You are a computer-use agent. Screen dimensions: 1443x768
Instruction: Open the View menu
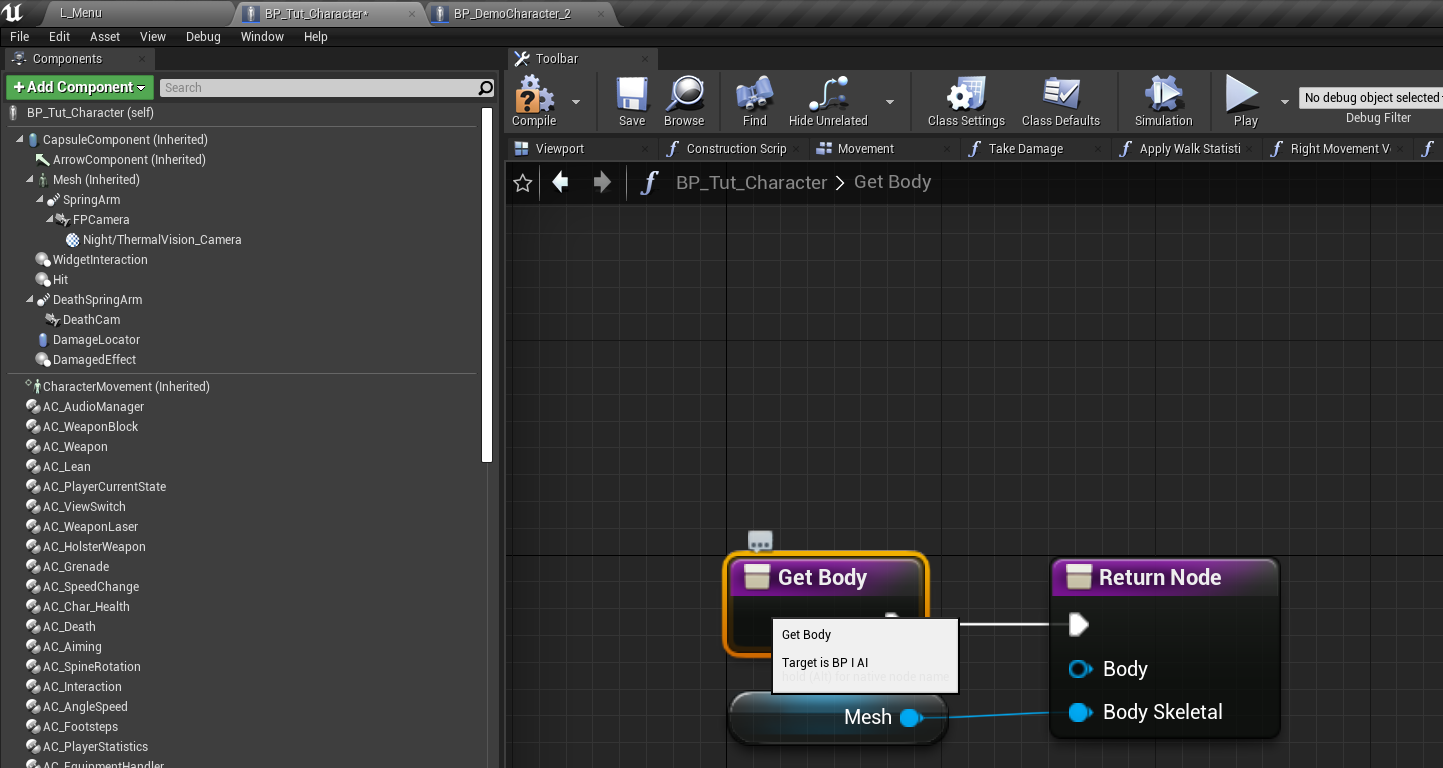click(153, 36)
